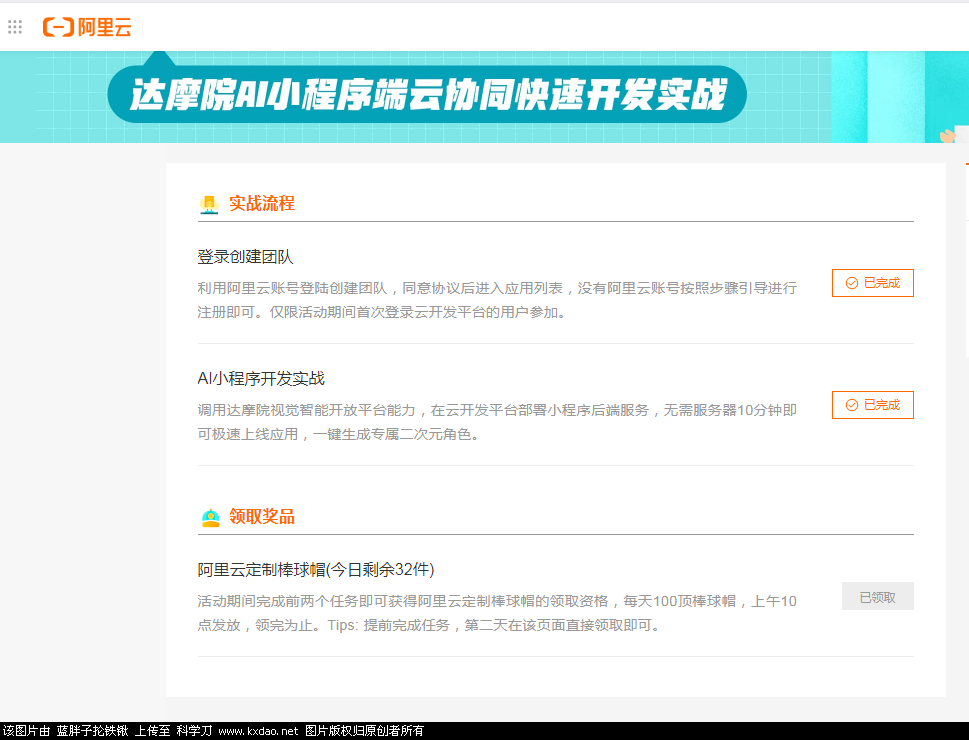Click the checkmark icon in AI小程序开发实战 已完成
The width and height of the screenshot is (969, 740).
(x=852, y=405)
